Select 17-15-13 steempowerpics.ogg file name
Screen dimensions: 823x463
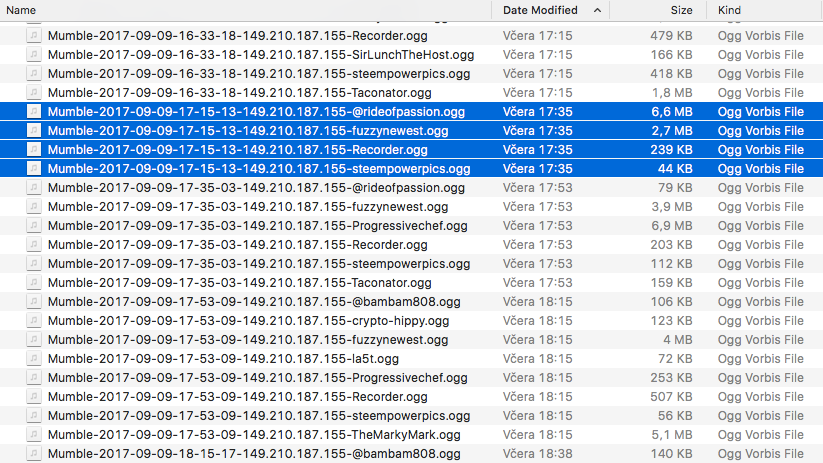(259, 169)
